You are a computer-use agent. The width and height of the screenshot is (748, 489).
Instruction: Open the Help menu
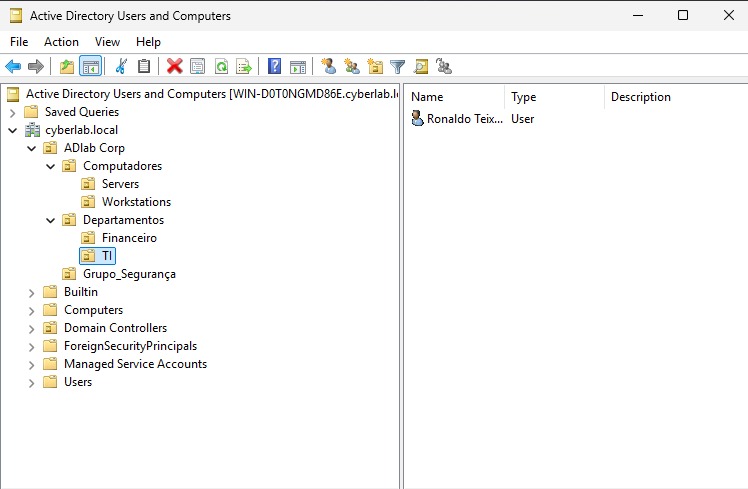(148, 42)
